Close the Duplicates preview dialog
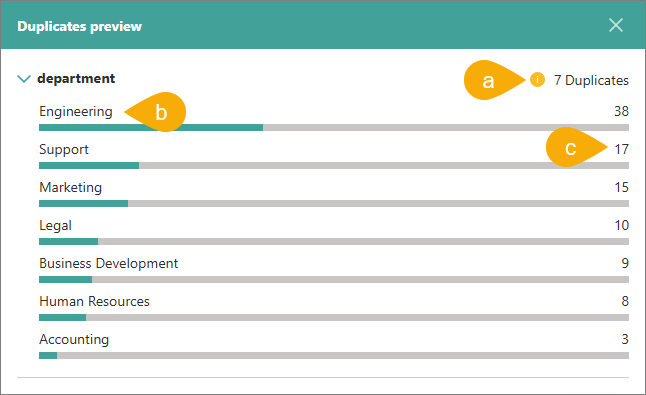Viewport: 646px width, 395px height. [x=616, y=25]
